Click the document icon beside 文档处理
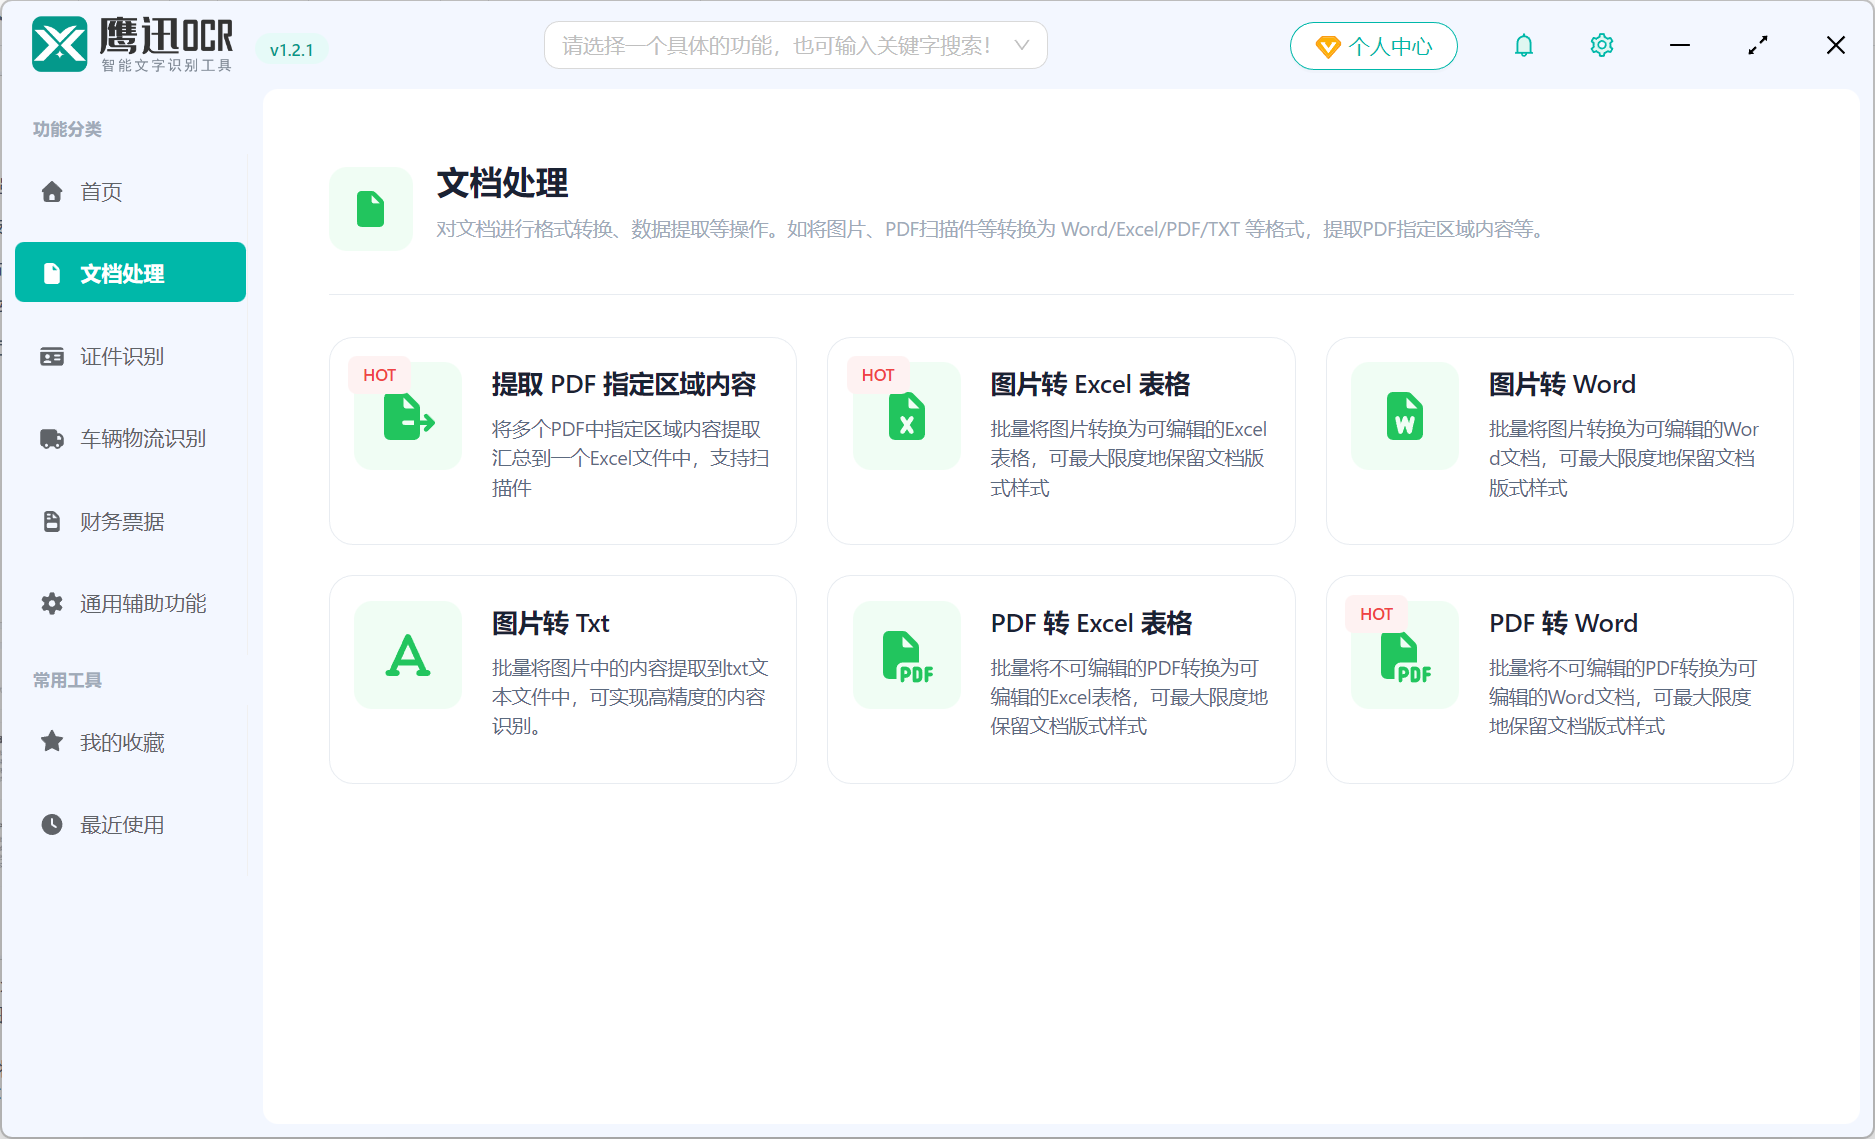This screenshot has height=1139, width=1875. pyautogui.click(x=52, y=274)
